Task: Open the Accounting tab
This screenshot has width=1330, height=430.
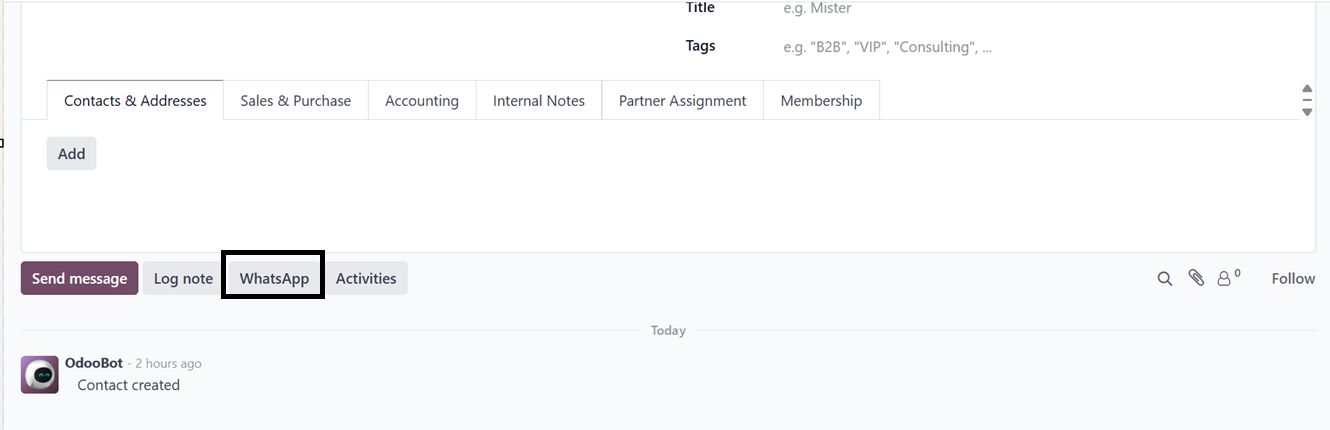Action: (421, 101)
